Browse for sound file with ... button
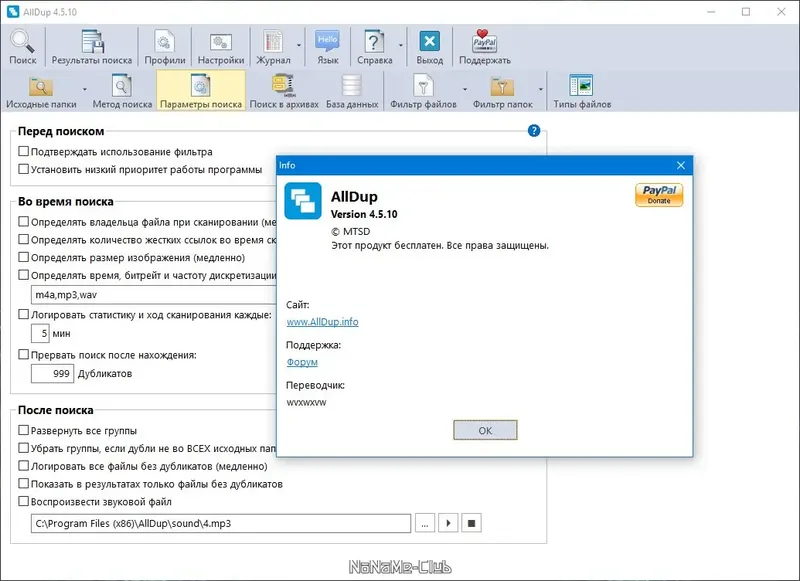Image resolution: width=800 pixels, height=581 pixels. coord(424,523)
